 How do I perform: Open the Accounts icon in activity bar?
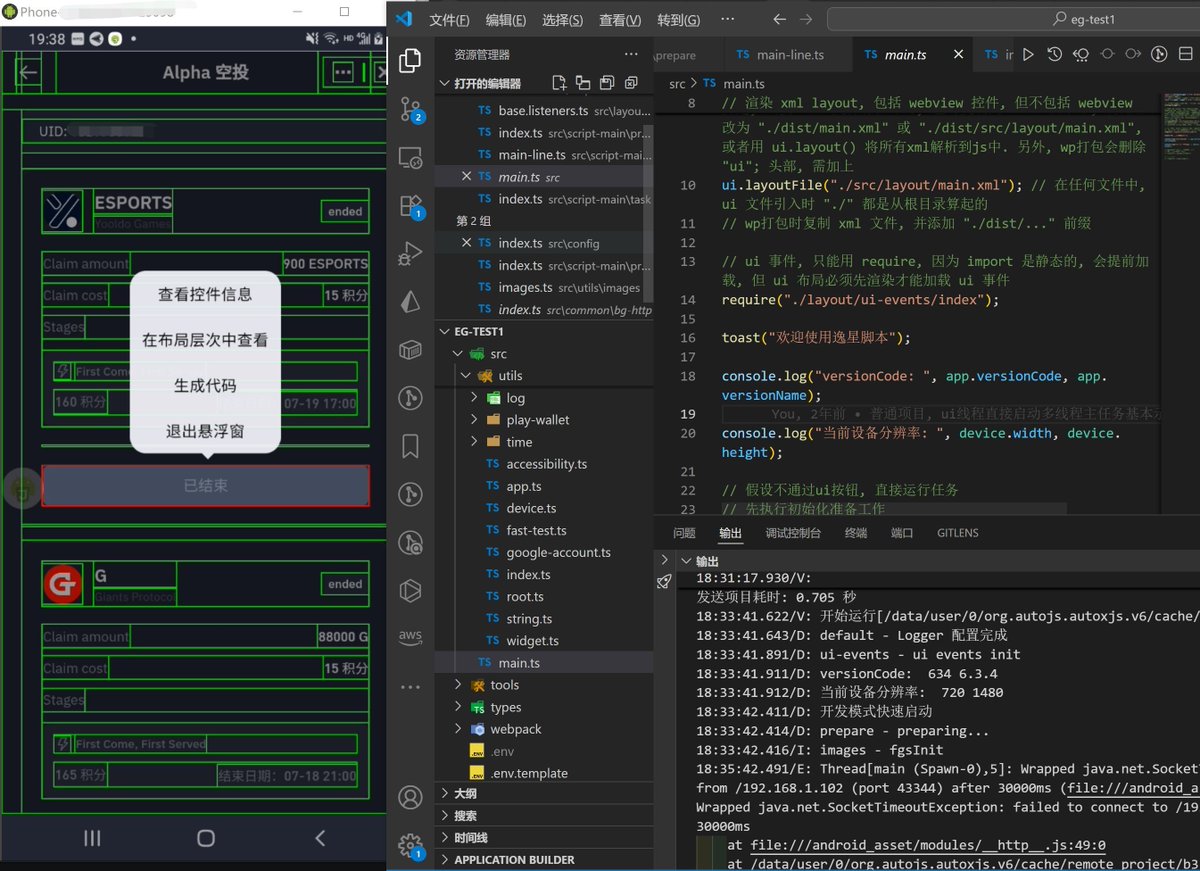410,797
